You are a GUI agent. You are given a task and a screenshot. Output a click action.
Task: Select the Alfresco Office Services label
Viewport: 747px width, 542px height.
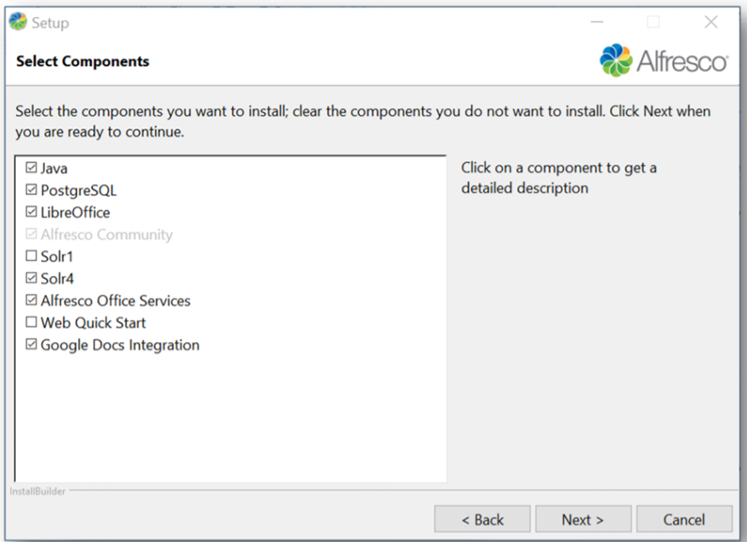tap(115, 300)
